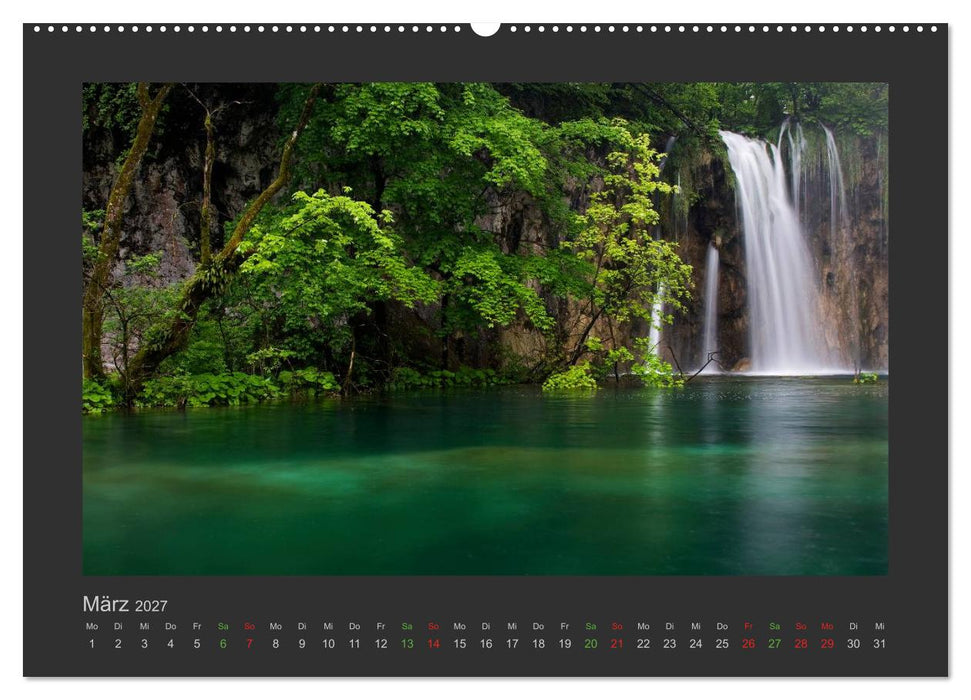Select date 8 in the calendar row
The height and width of the screenshot is (700, 971).
[276, 644]
